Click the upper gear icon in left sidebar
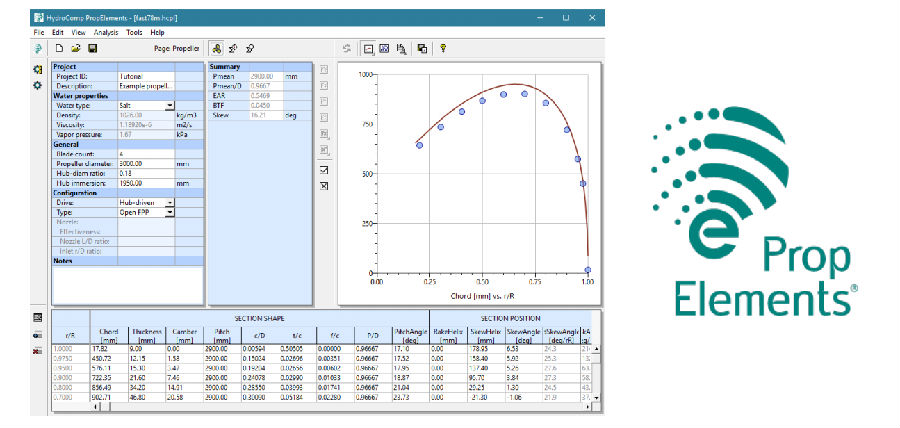The width and height of the screenshot is (900, 428). [38, 69]
